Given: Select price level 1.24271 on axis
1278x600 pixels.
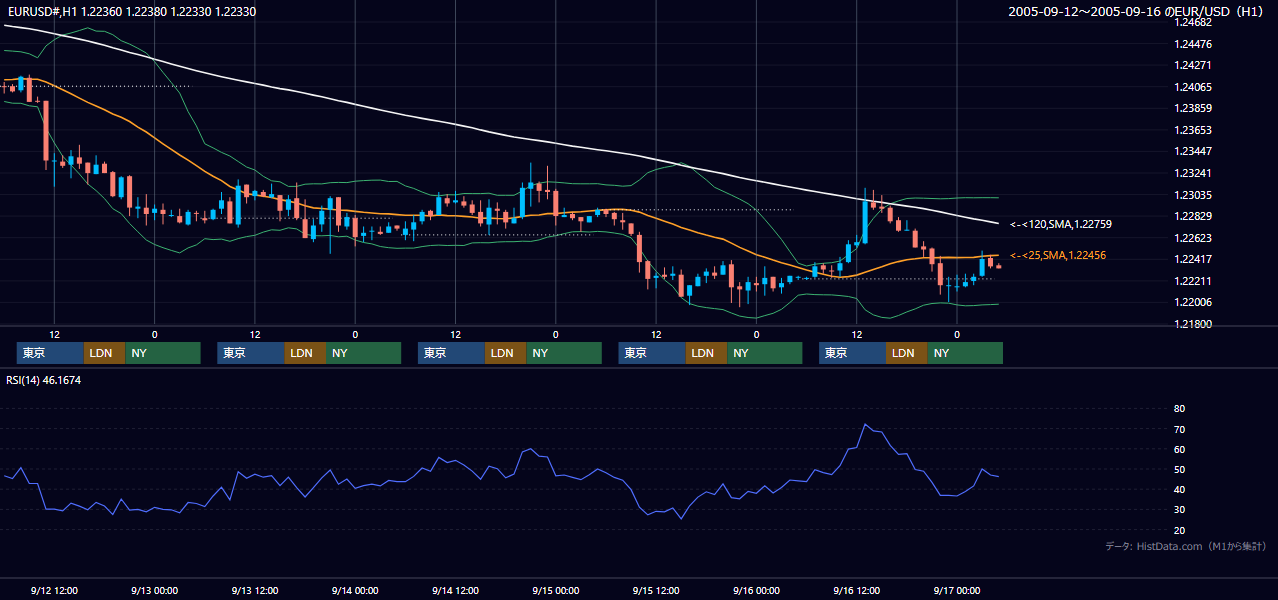Looking at the screenshot, I should pos(1194,65).
